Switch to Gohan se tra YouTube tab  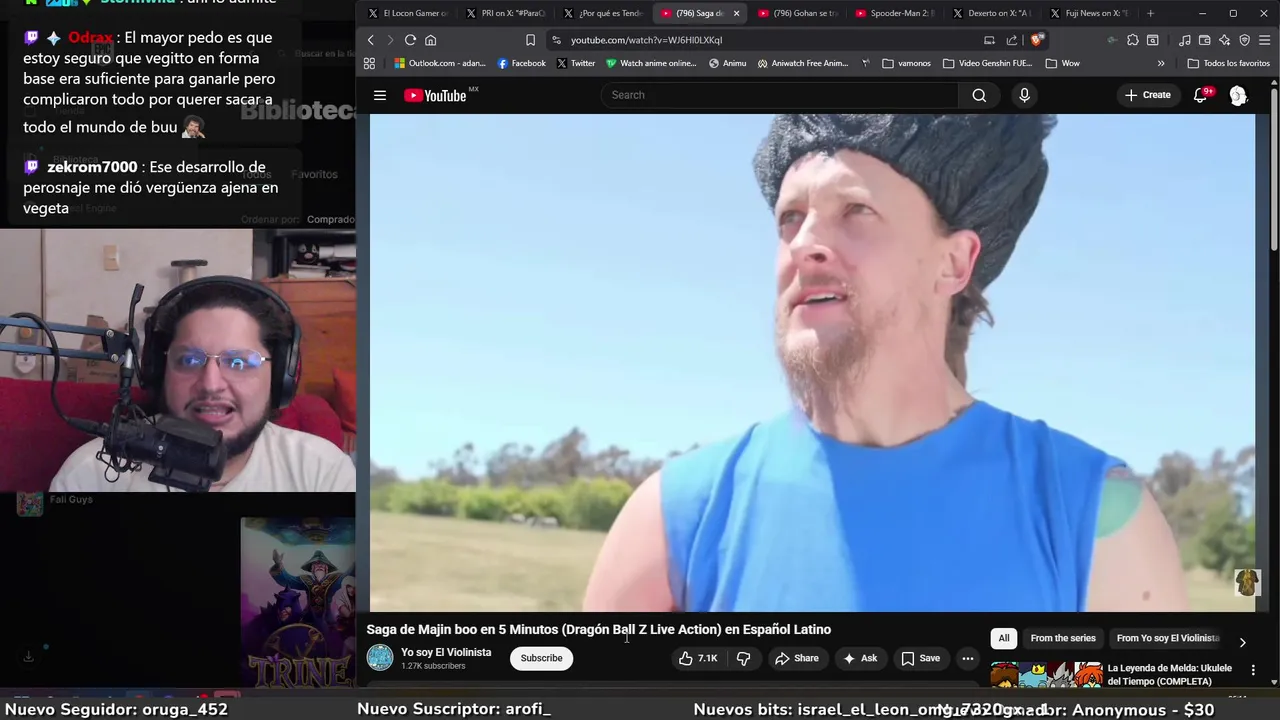coord(798,13)
